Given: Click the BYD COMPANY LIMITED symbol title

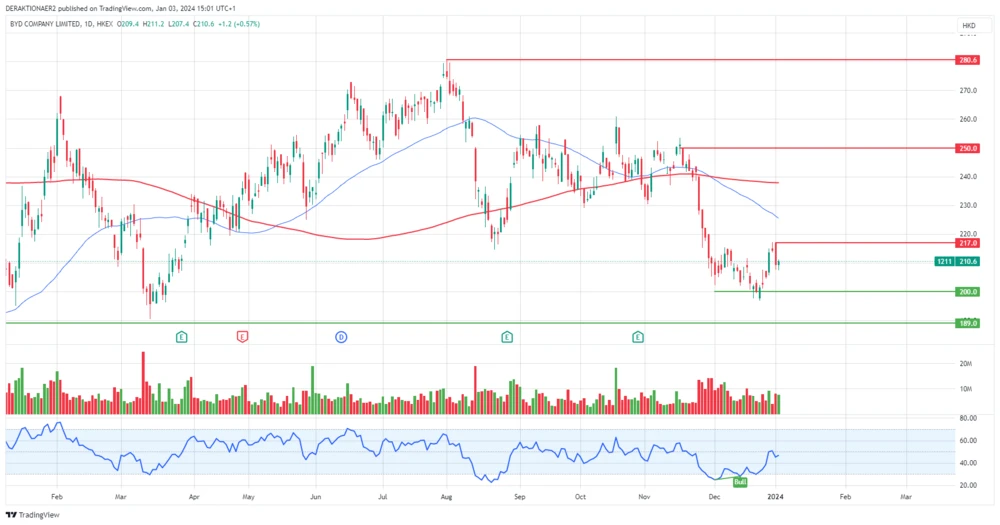Looking at the screenshot, I should (44, 22).
